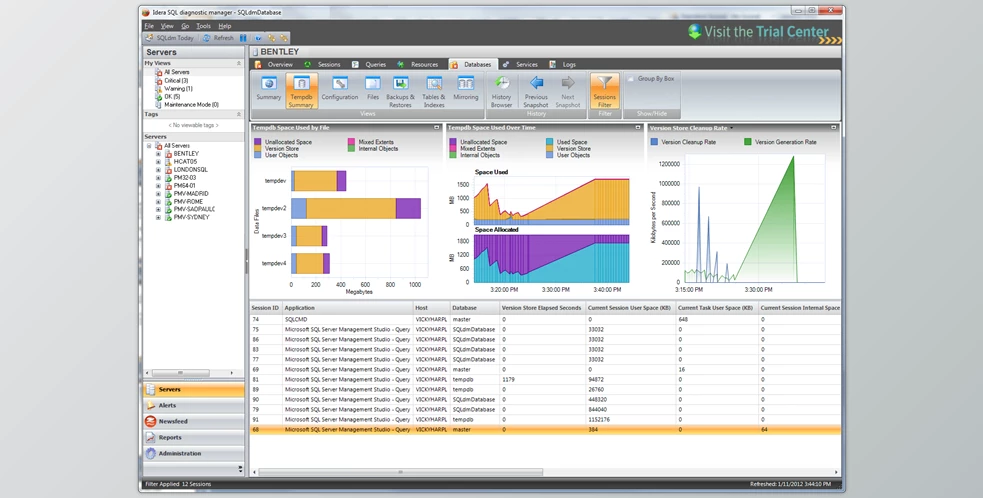The image size is (983, 498).
Task: Click the Critical (3) view icon
Action: point(159,81)
